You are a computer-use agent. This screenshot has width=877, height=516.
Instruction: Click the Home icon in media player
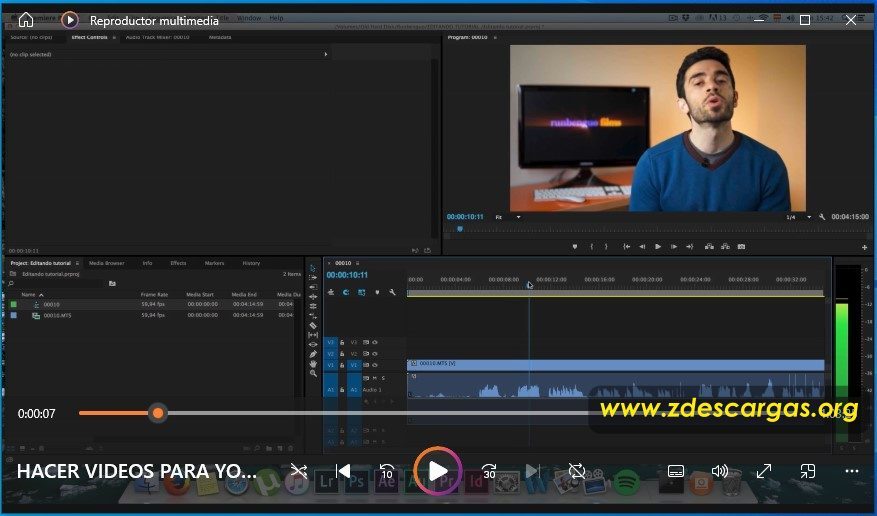(26, 20)
